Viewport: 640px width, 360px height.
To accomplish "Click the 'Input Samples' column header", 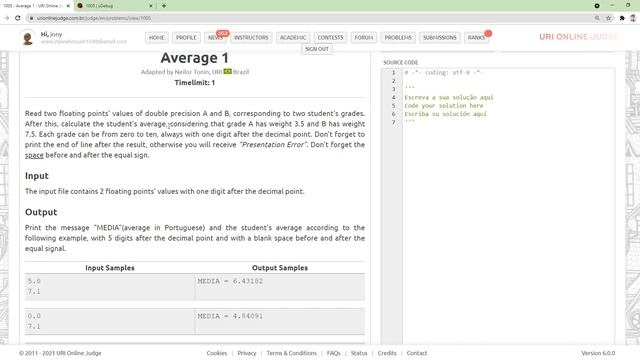I will tap(110, 268).
